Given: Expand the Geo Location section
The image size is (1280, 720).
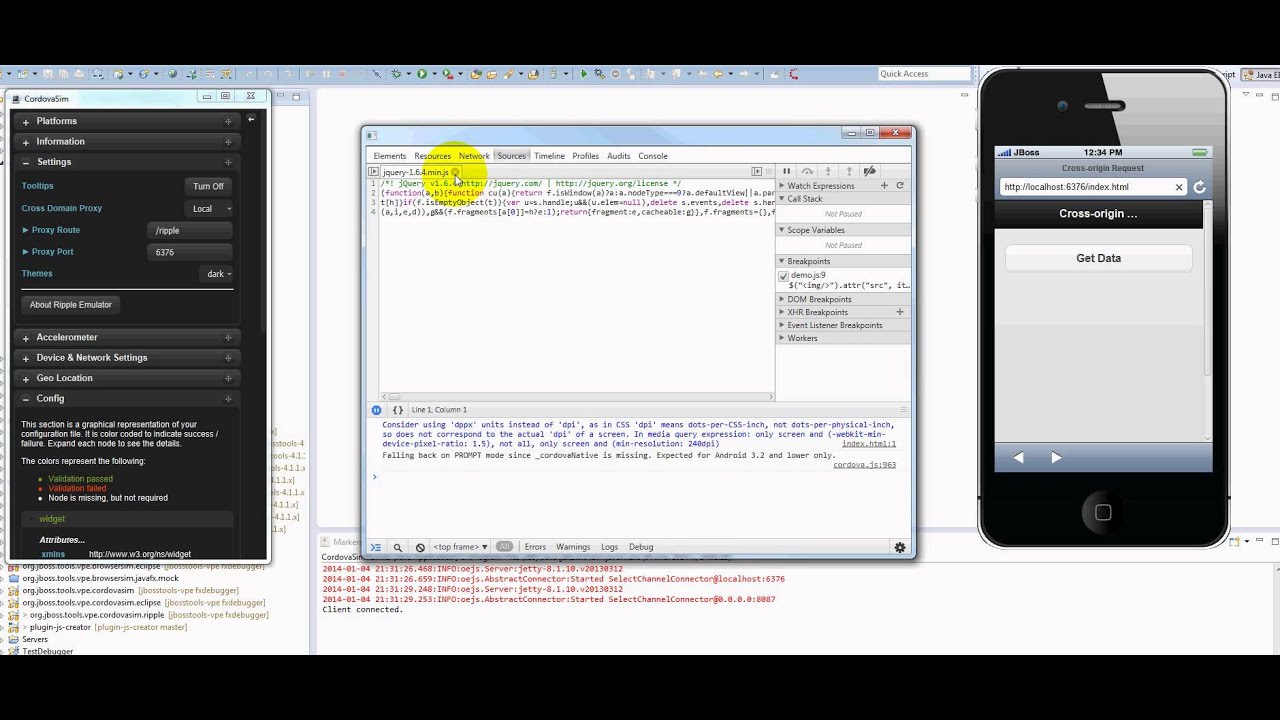Looking at the screenshot, I should click(x=127, y=378).
